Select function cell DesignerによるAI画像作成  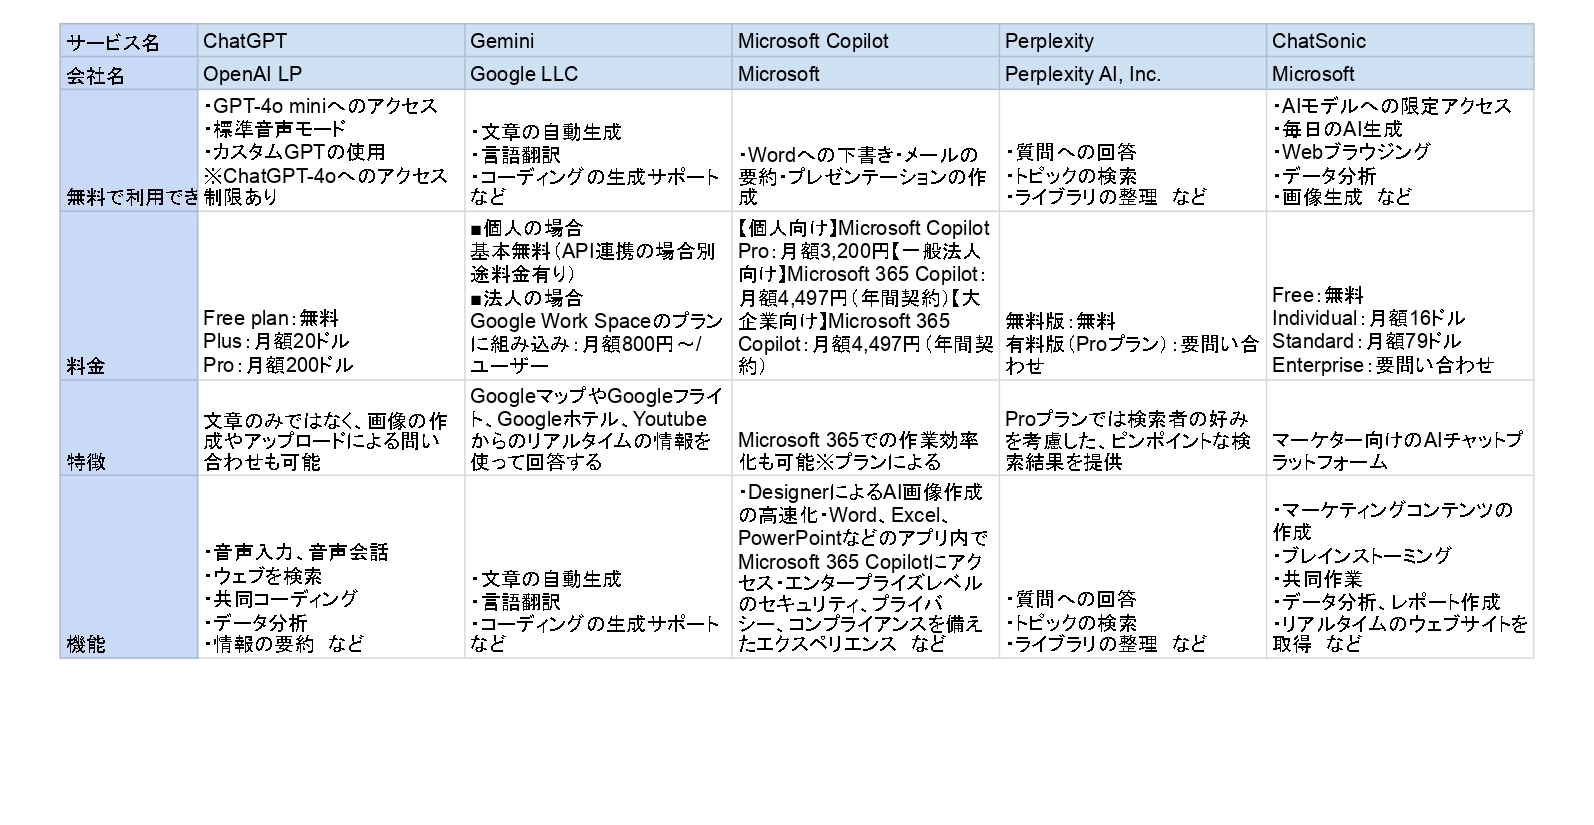click(x=865, y=567)
